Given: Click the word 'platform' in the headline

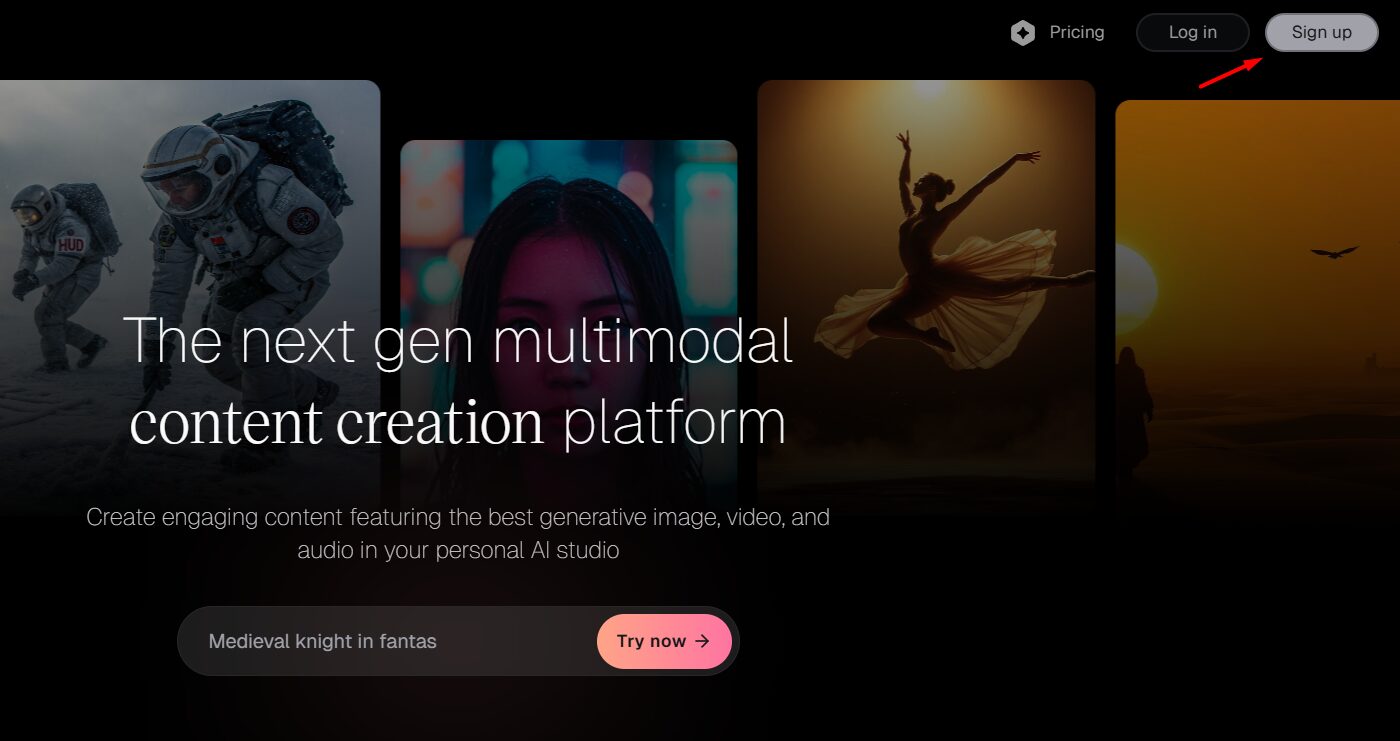Looking at the screenshot, I should (674, 423).
